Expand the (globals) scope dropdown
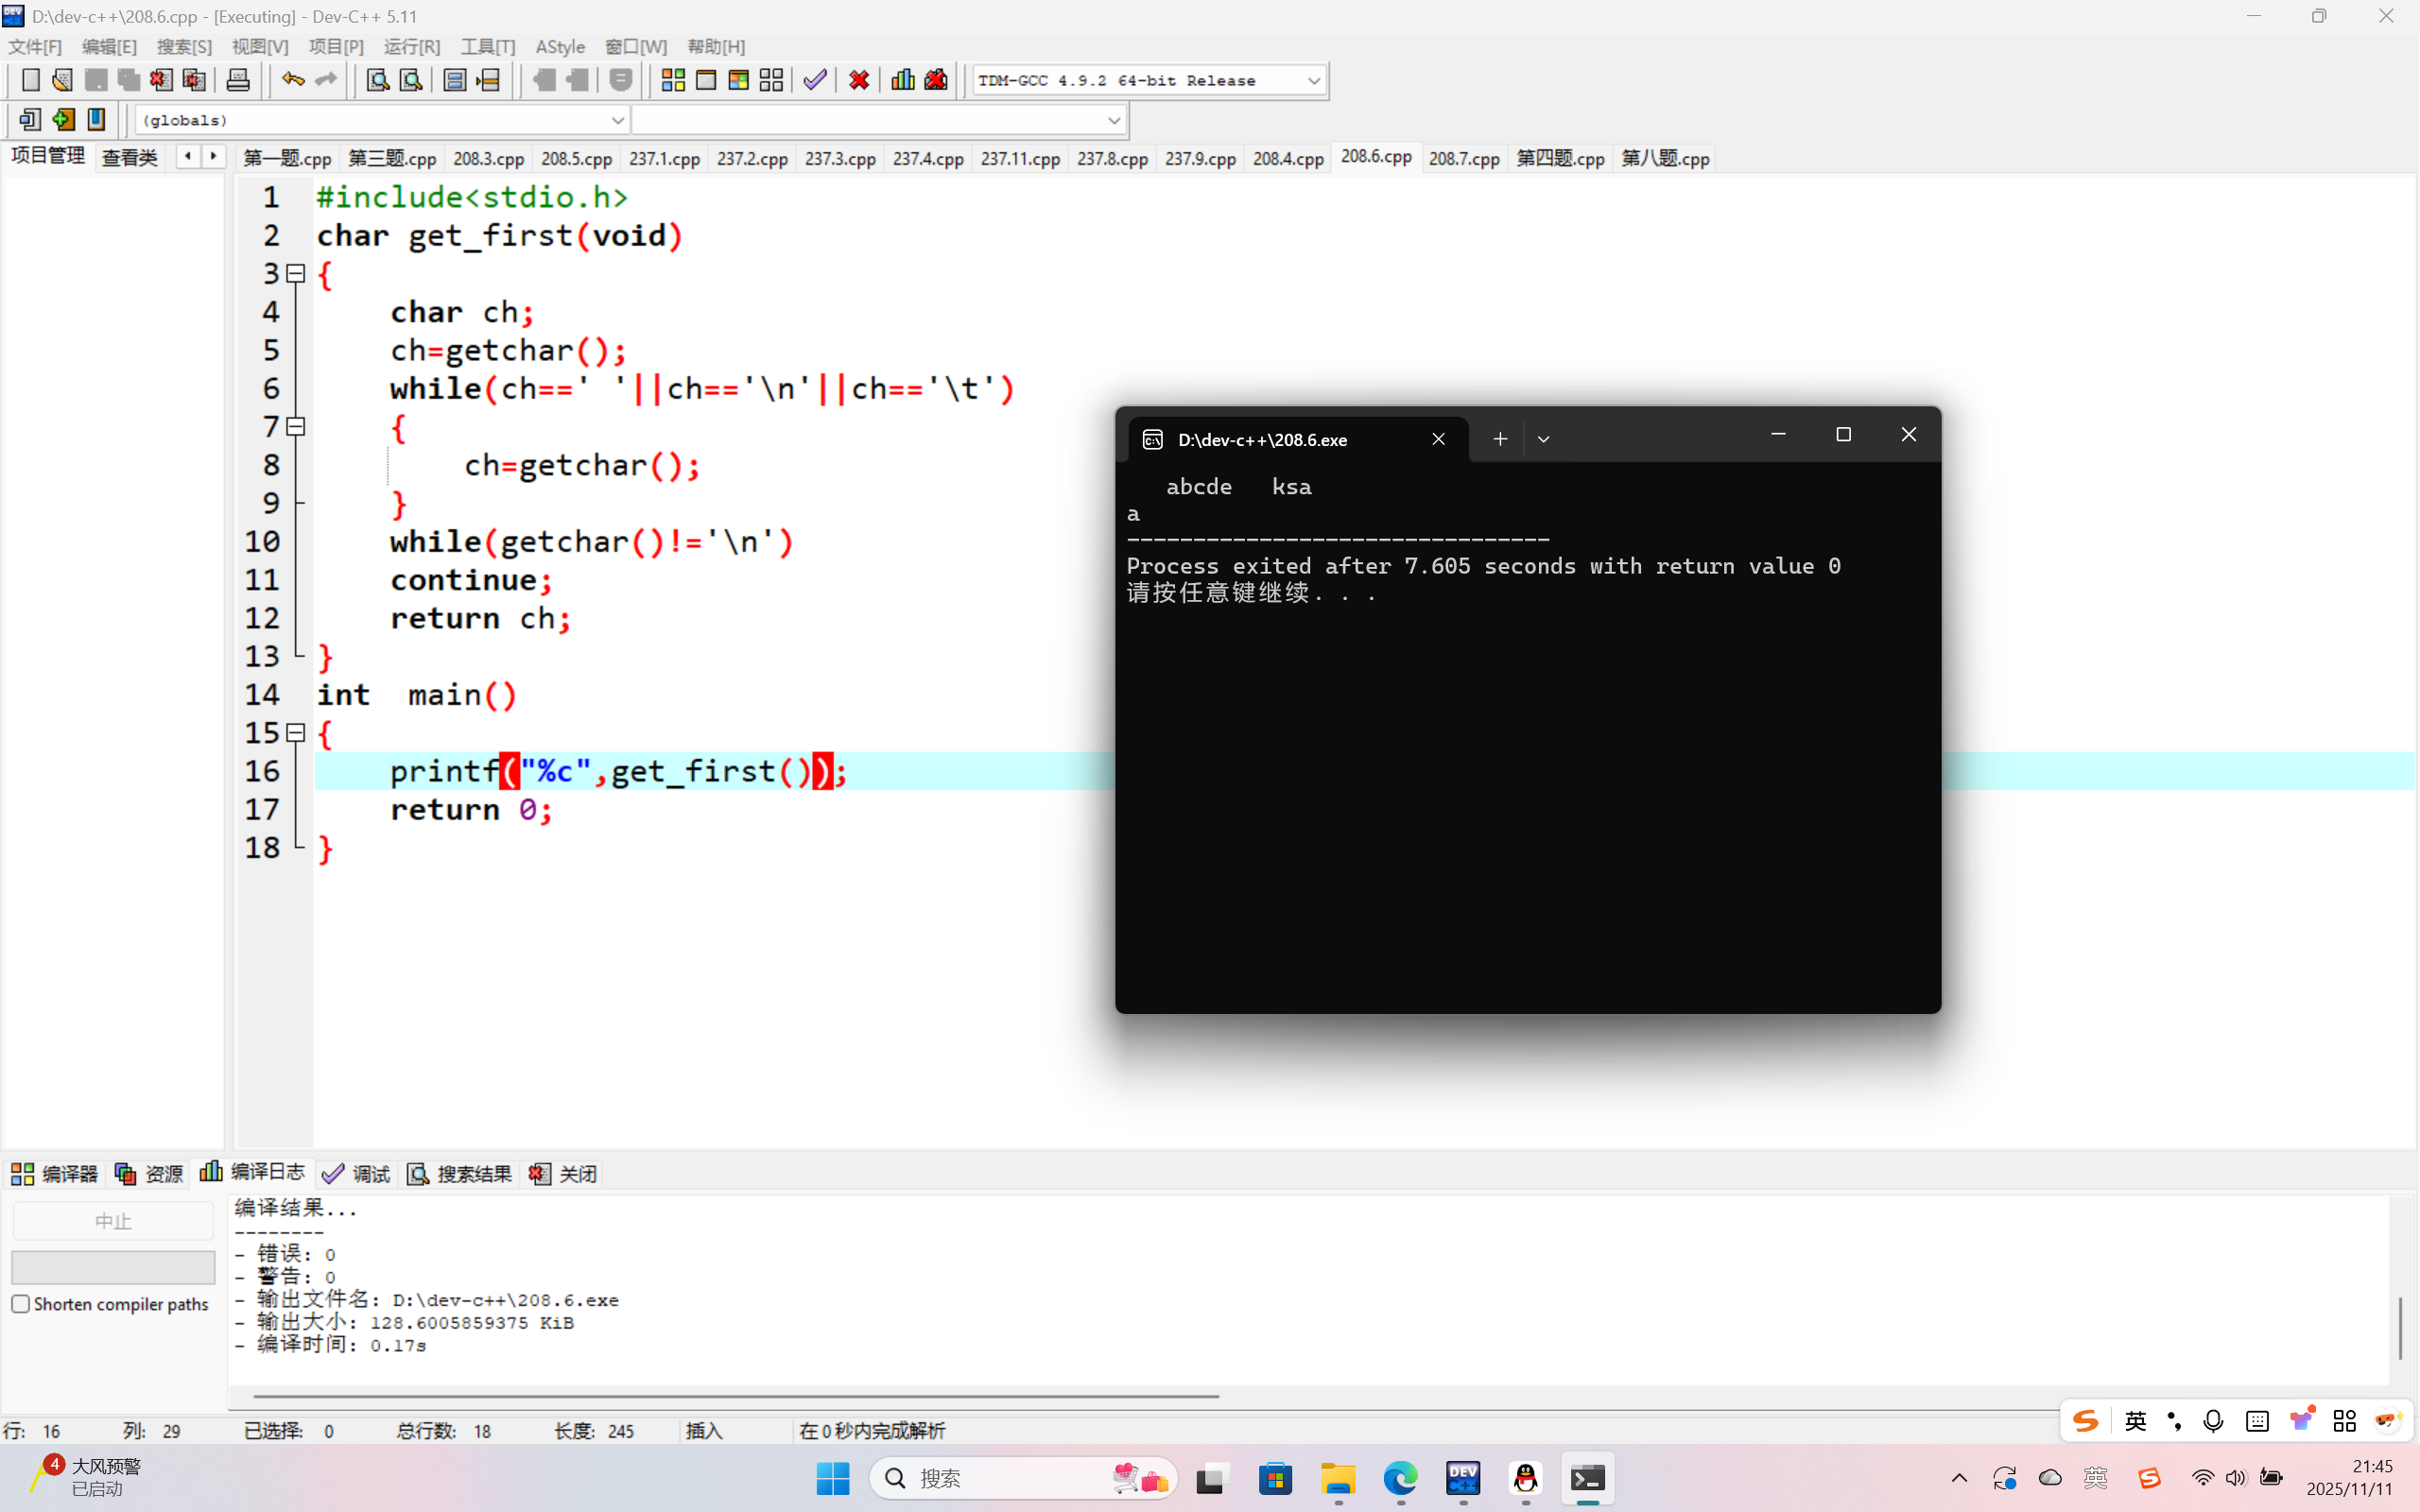This screenshot has height=1512, width=2420. 617,120
